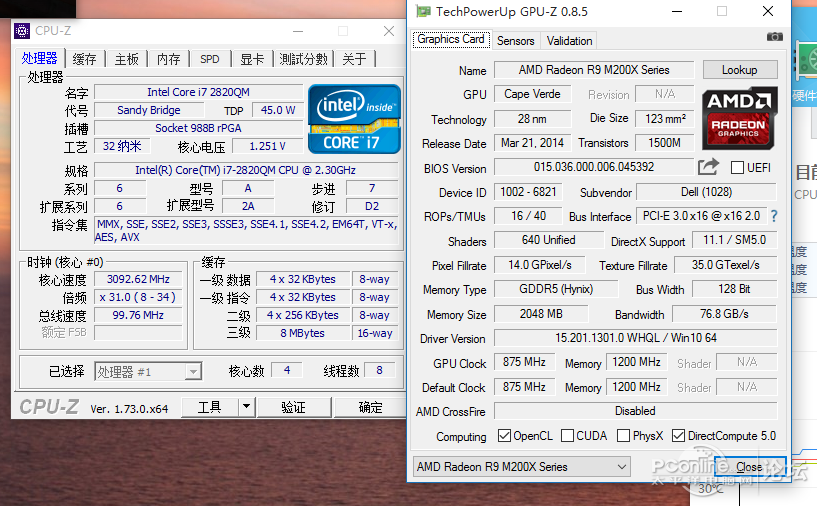Click the Device ID value 1002 - 6821

(x=528, y=192)
